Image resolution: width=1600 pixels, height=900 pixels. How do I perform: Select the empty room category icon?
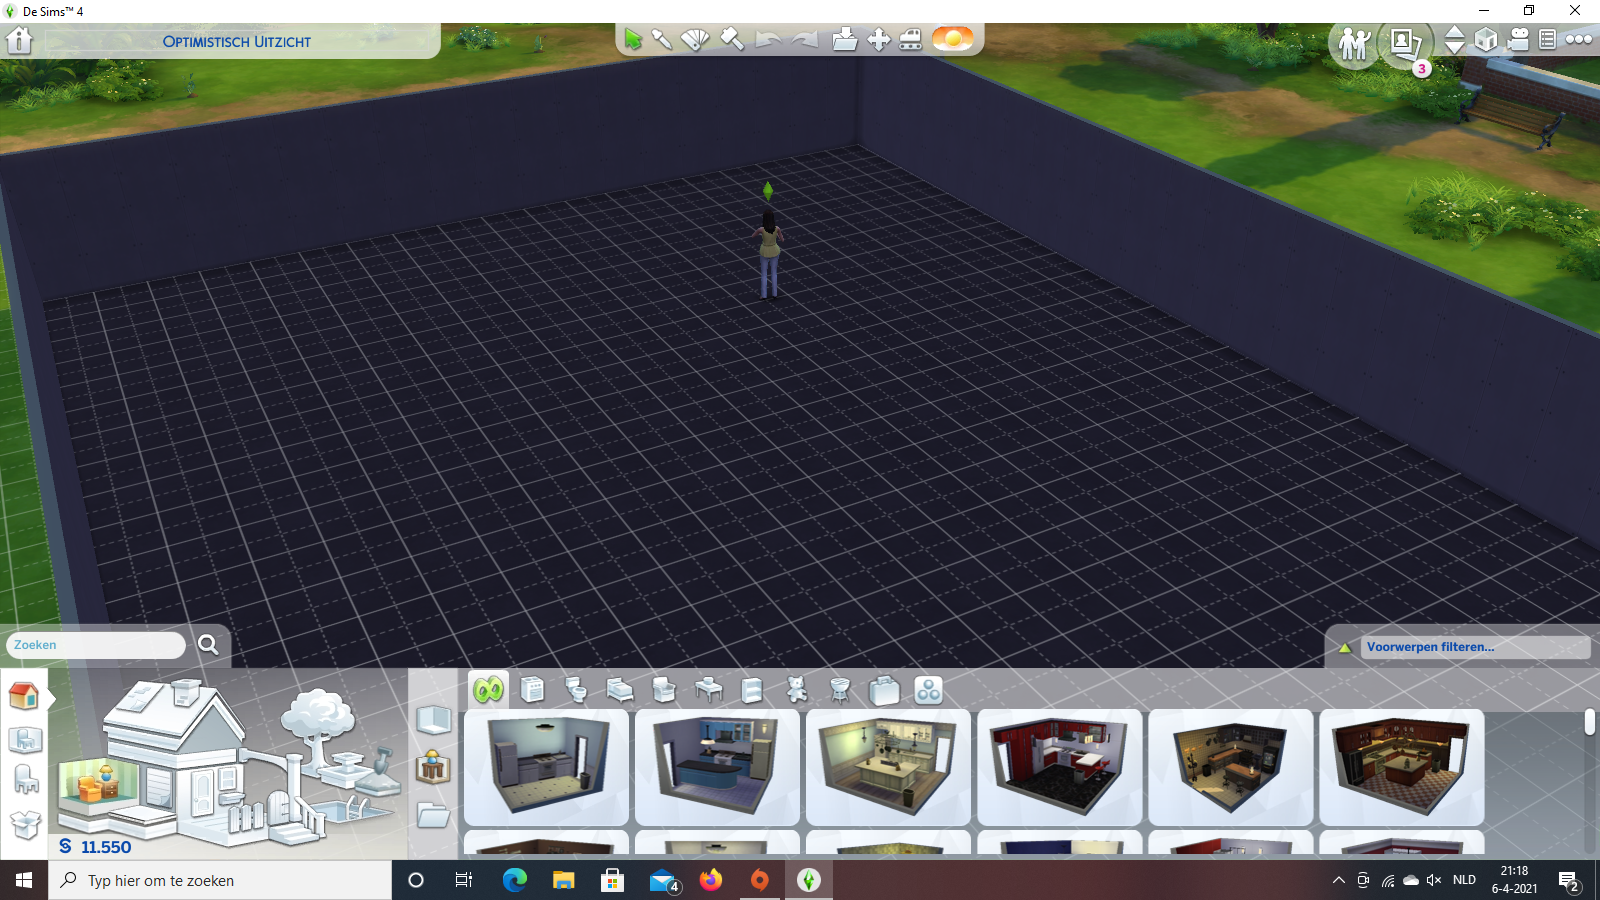click(x=434, y=720)
